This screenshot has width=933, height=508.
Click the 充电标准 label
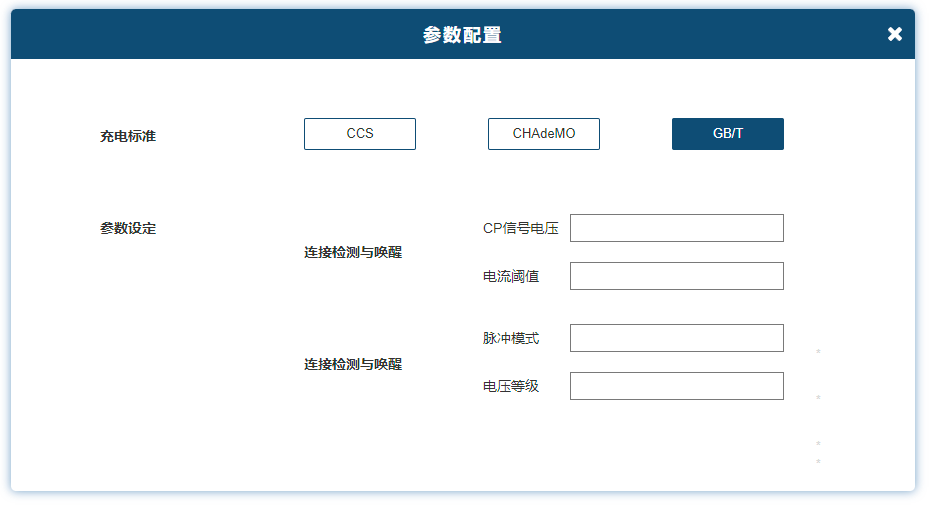[128, 136]
